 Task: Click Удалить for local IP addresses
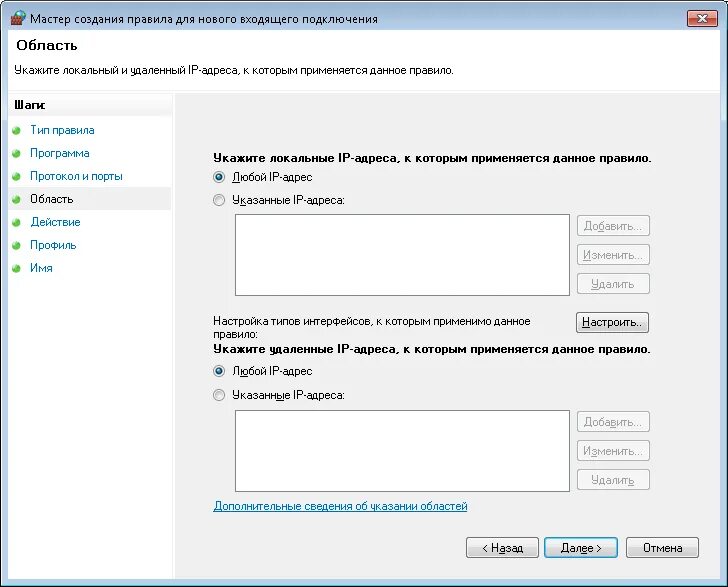click(613, 284)
